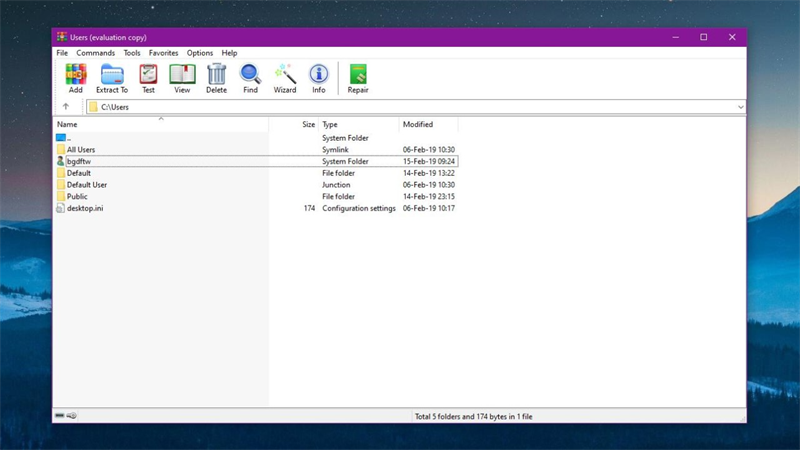
Task: Click the Public folder icon
Action: click(61, 196)
